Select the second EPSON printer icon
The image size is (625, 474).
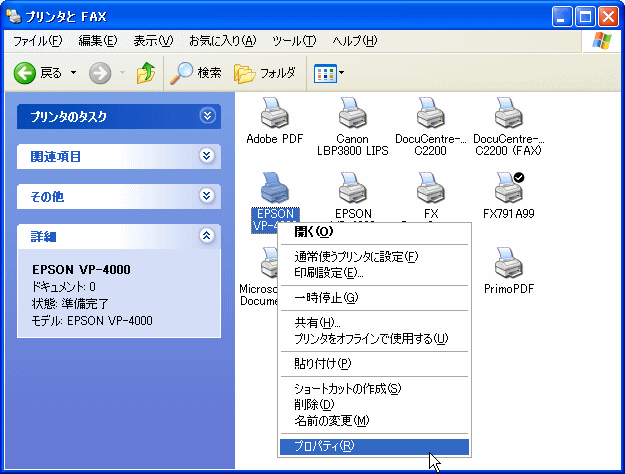tap(352, 188)
